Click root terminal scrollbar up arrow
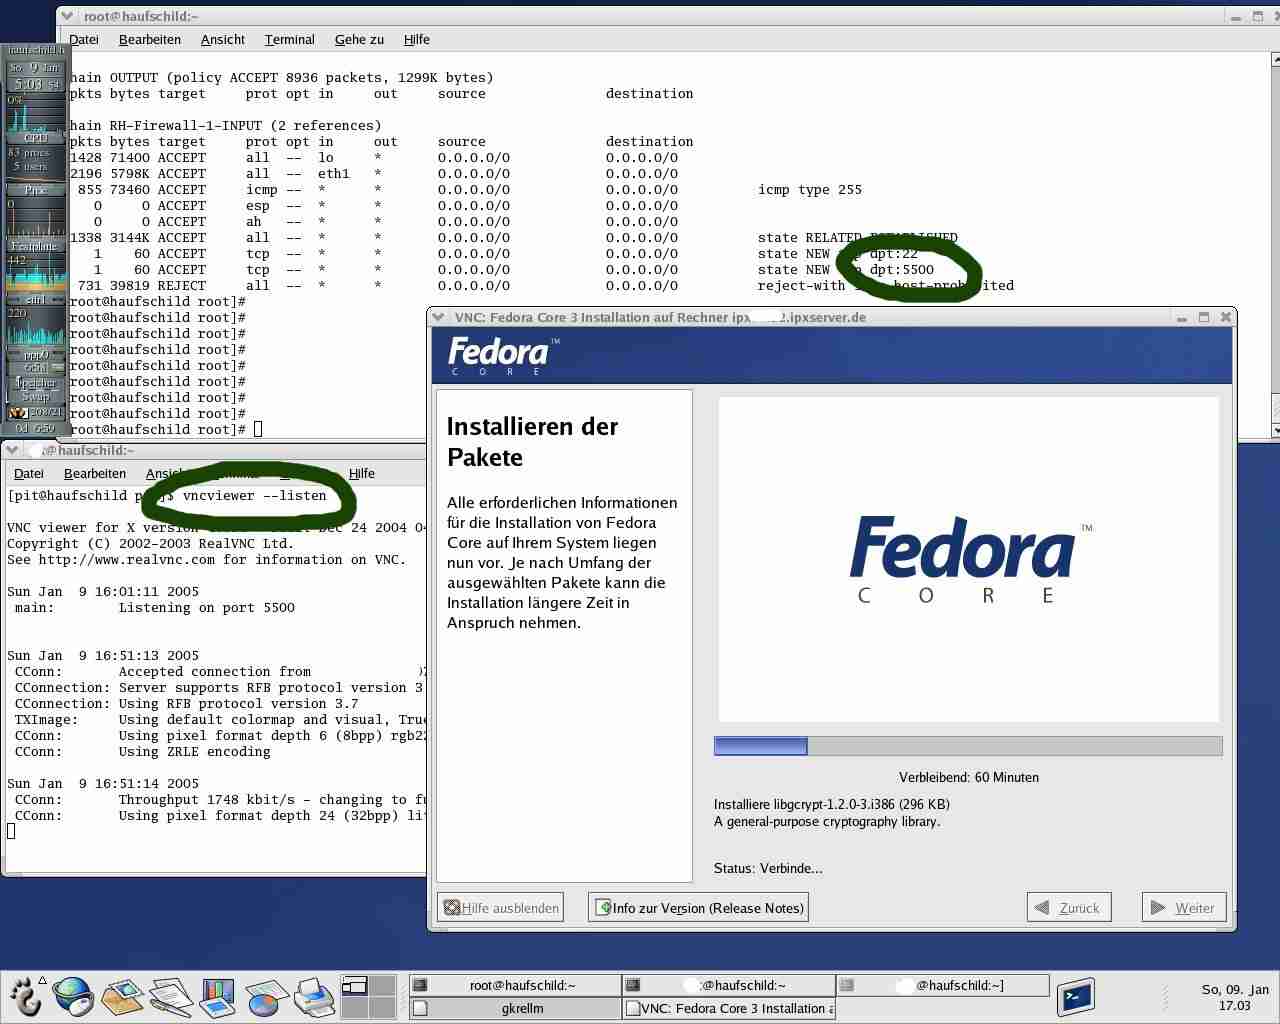 [x=1276, y=60]
